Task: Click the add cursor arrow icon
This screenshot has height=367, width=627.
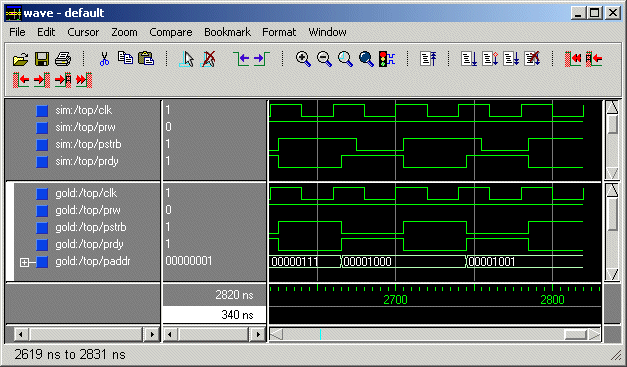Action: pyautogui.click(x=187, y=59)
